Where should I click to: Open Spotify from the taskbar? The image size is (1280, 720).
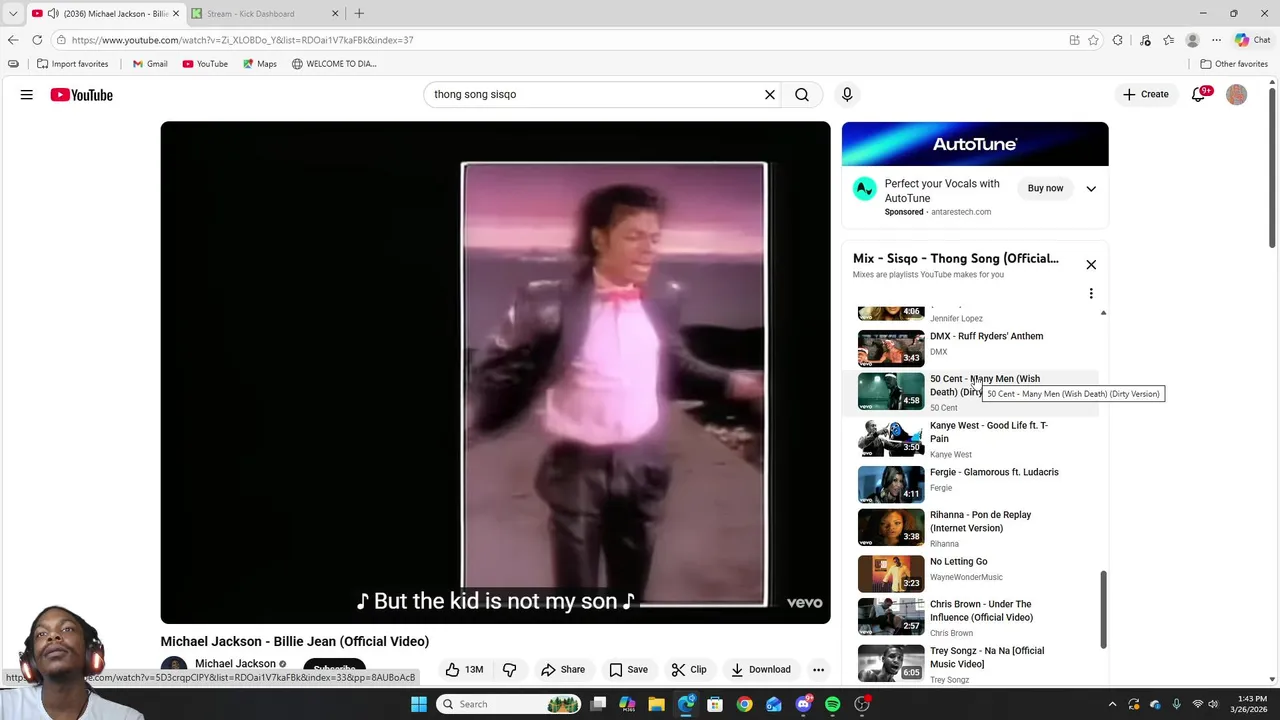click(x=833, y=704)
